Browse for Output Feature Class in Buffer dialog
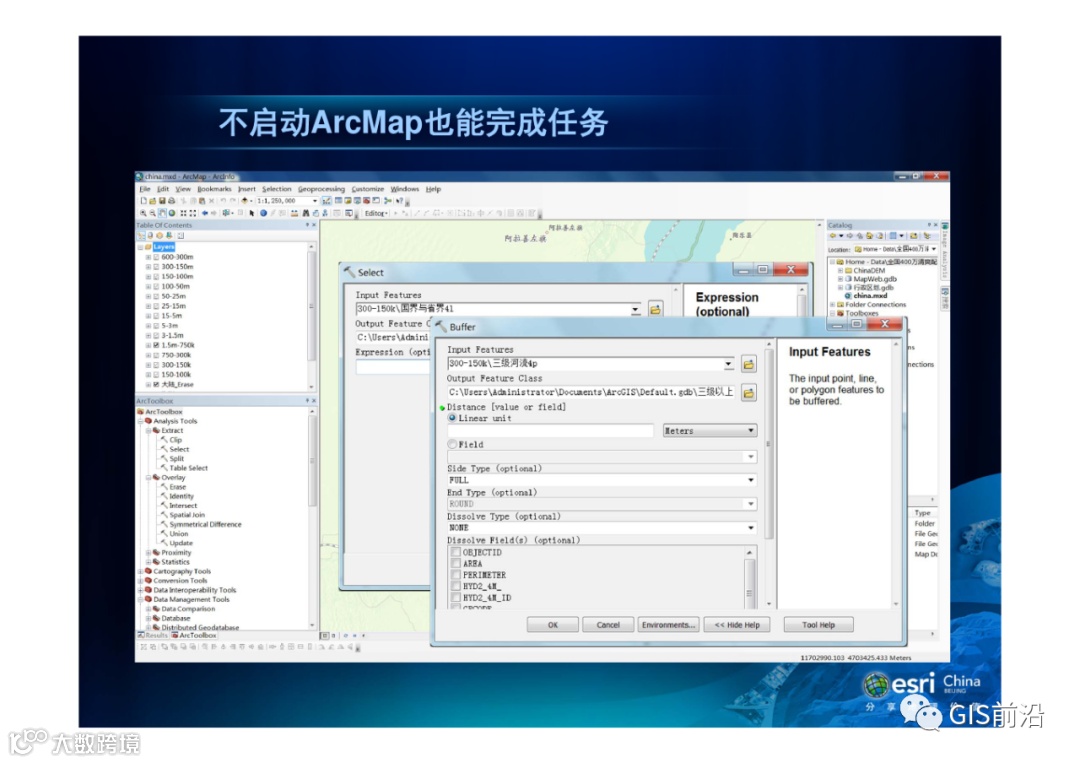This screenshot has width=1080, height=763. (749, 393)
